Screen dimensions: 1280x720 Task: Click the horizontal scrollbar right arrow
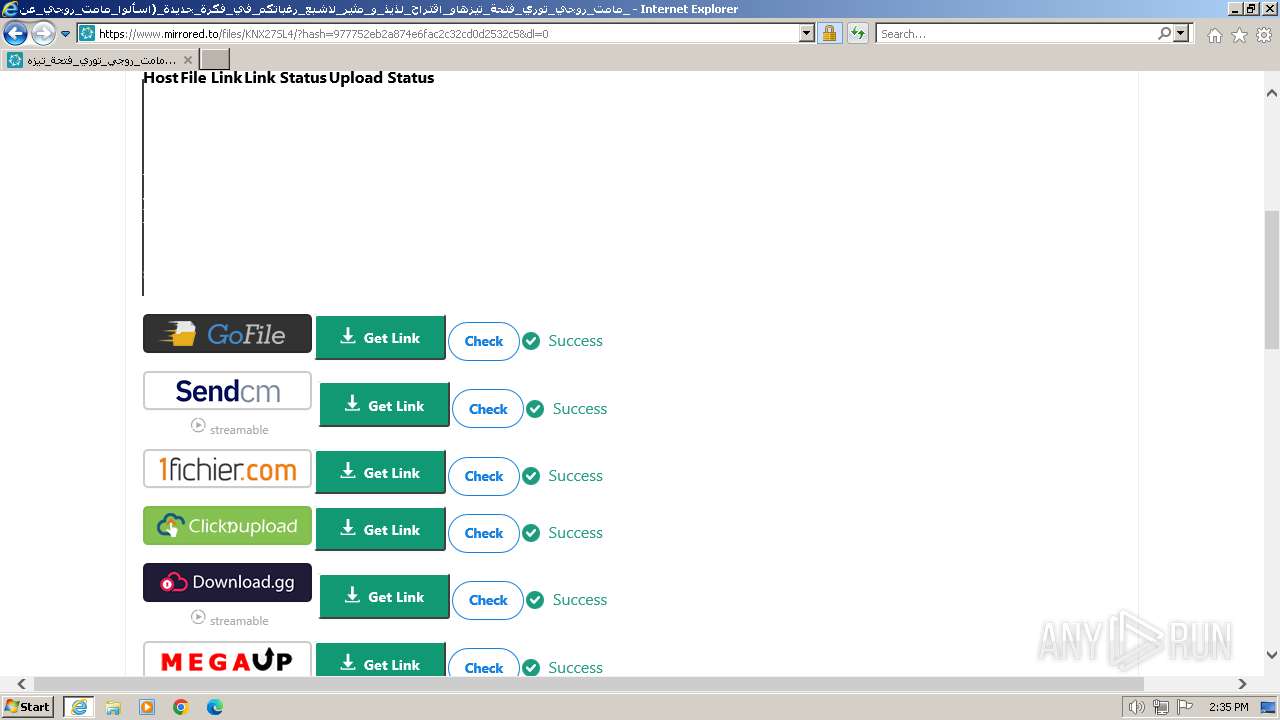[x=1242, y=684]
